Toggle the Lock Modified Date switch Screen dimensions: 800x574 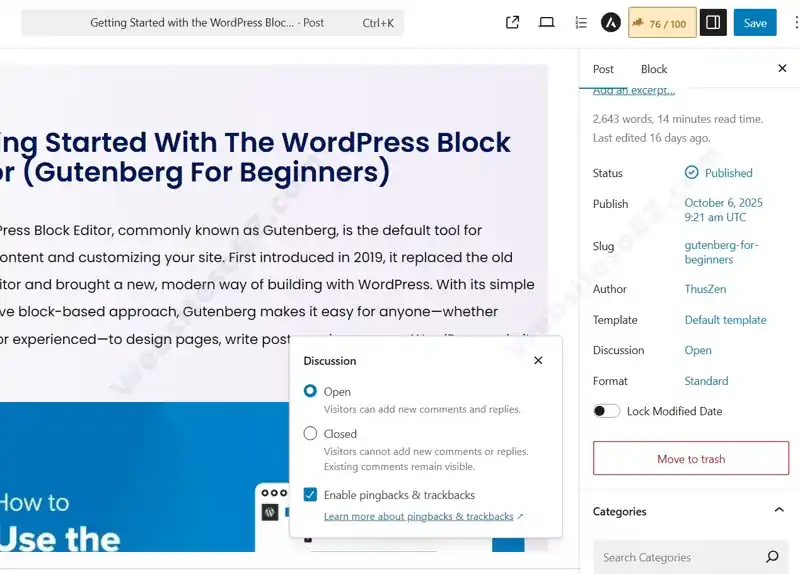click(x=606, y=411)
